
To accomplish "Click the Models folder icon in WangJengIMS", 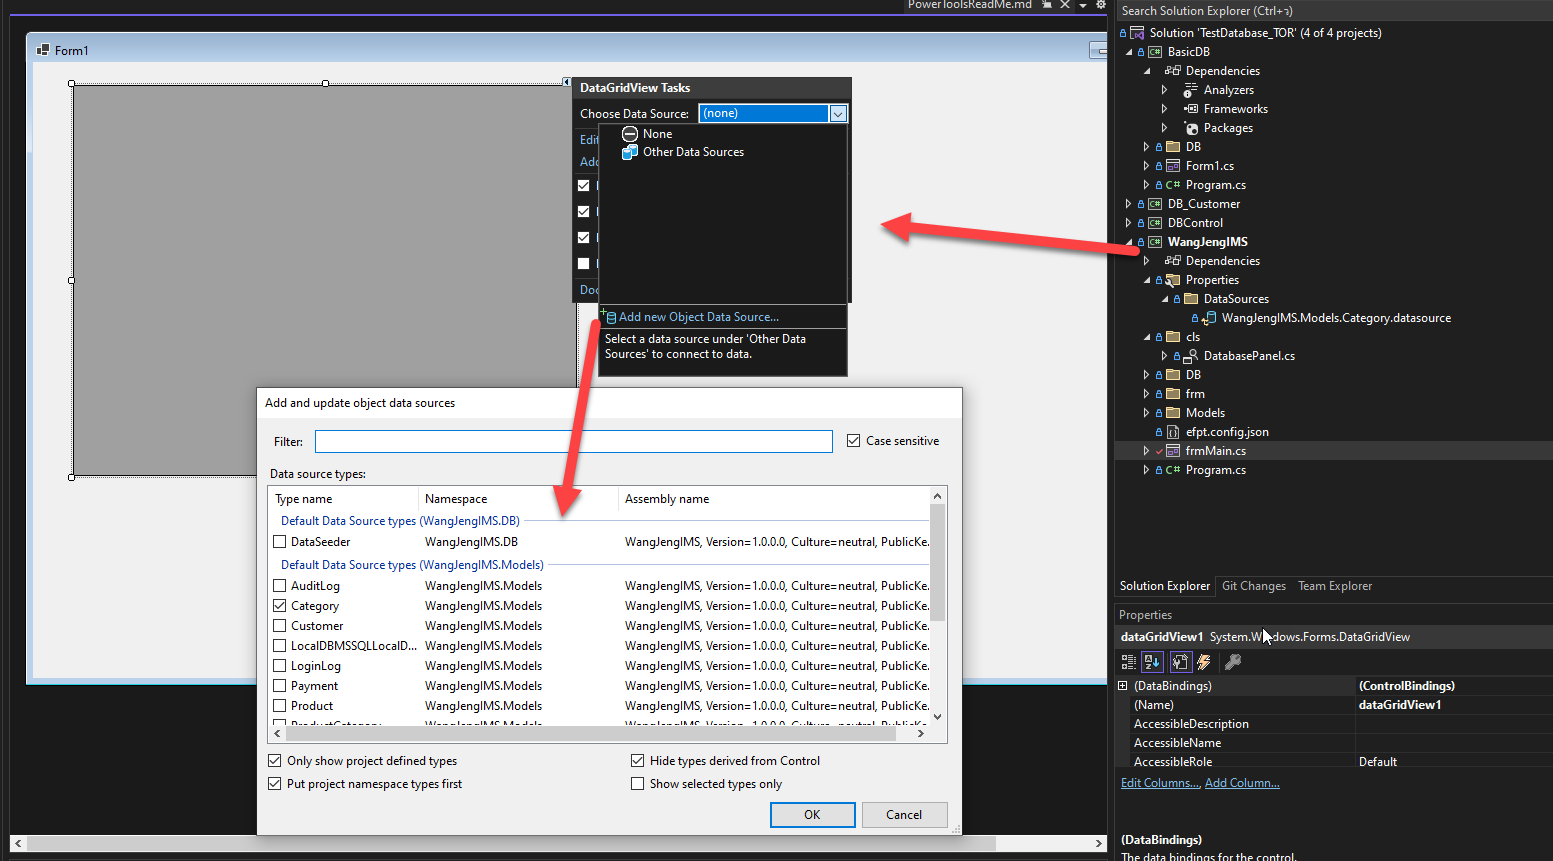I will pyautogui.click(x=1173, y=413).
